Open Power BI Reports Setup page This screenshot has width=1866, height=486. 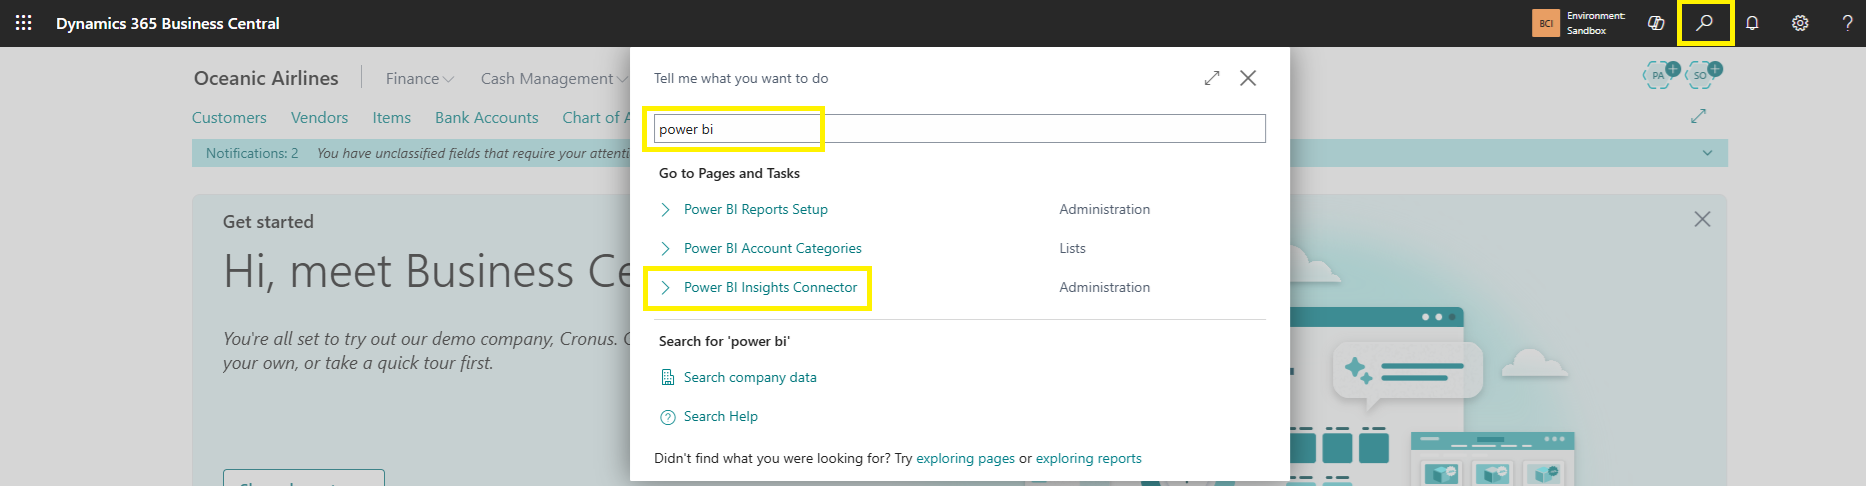pos(755,209)
